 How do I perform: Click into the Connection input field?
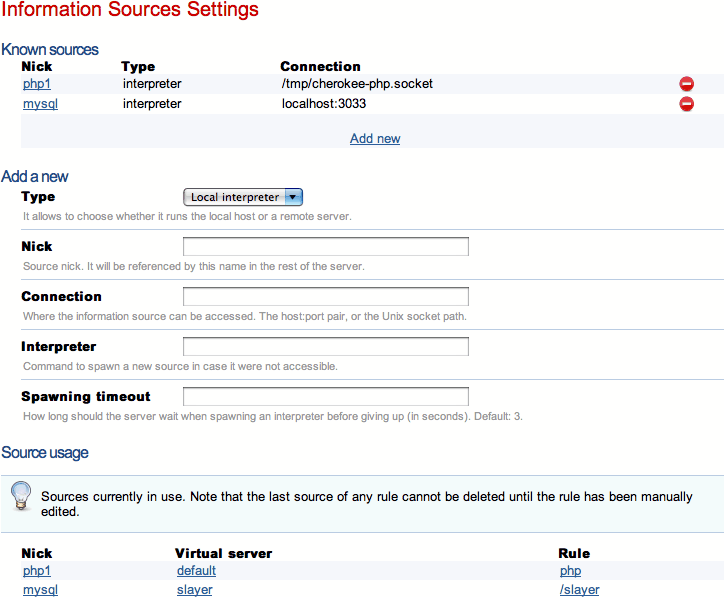325,297
